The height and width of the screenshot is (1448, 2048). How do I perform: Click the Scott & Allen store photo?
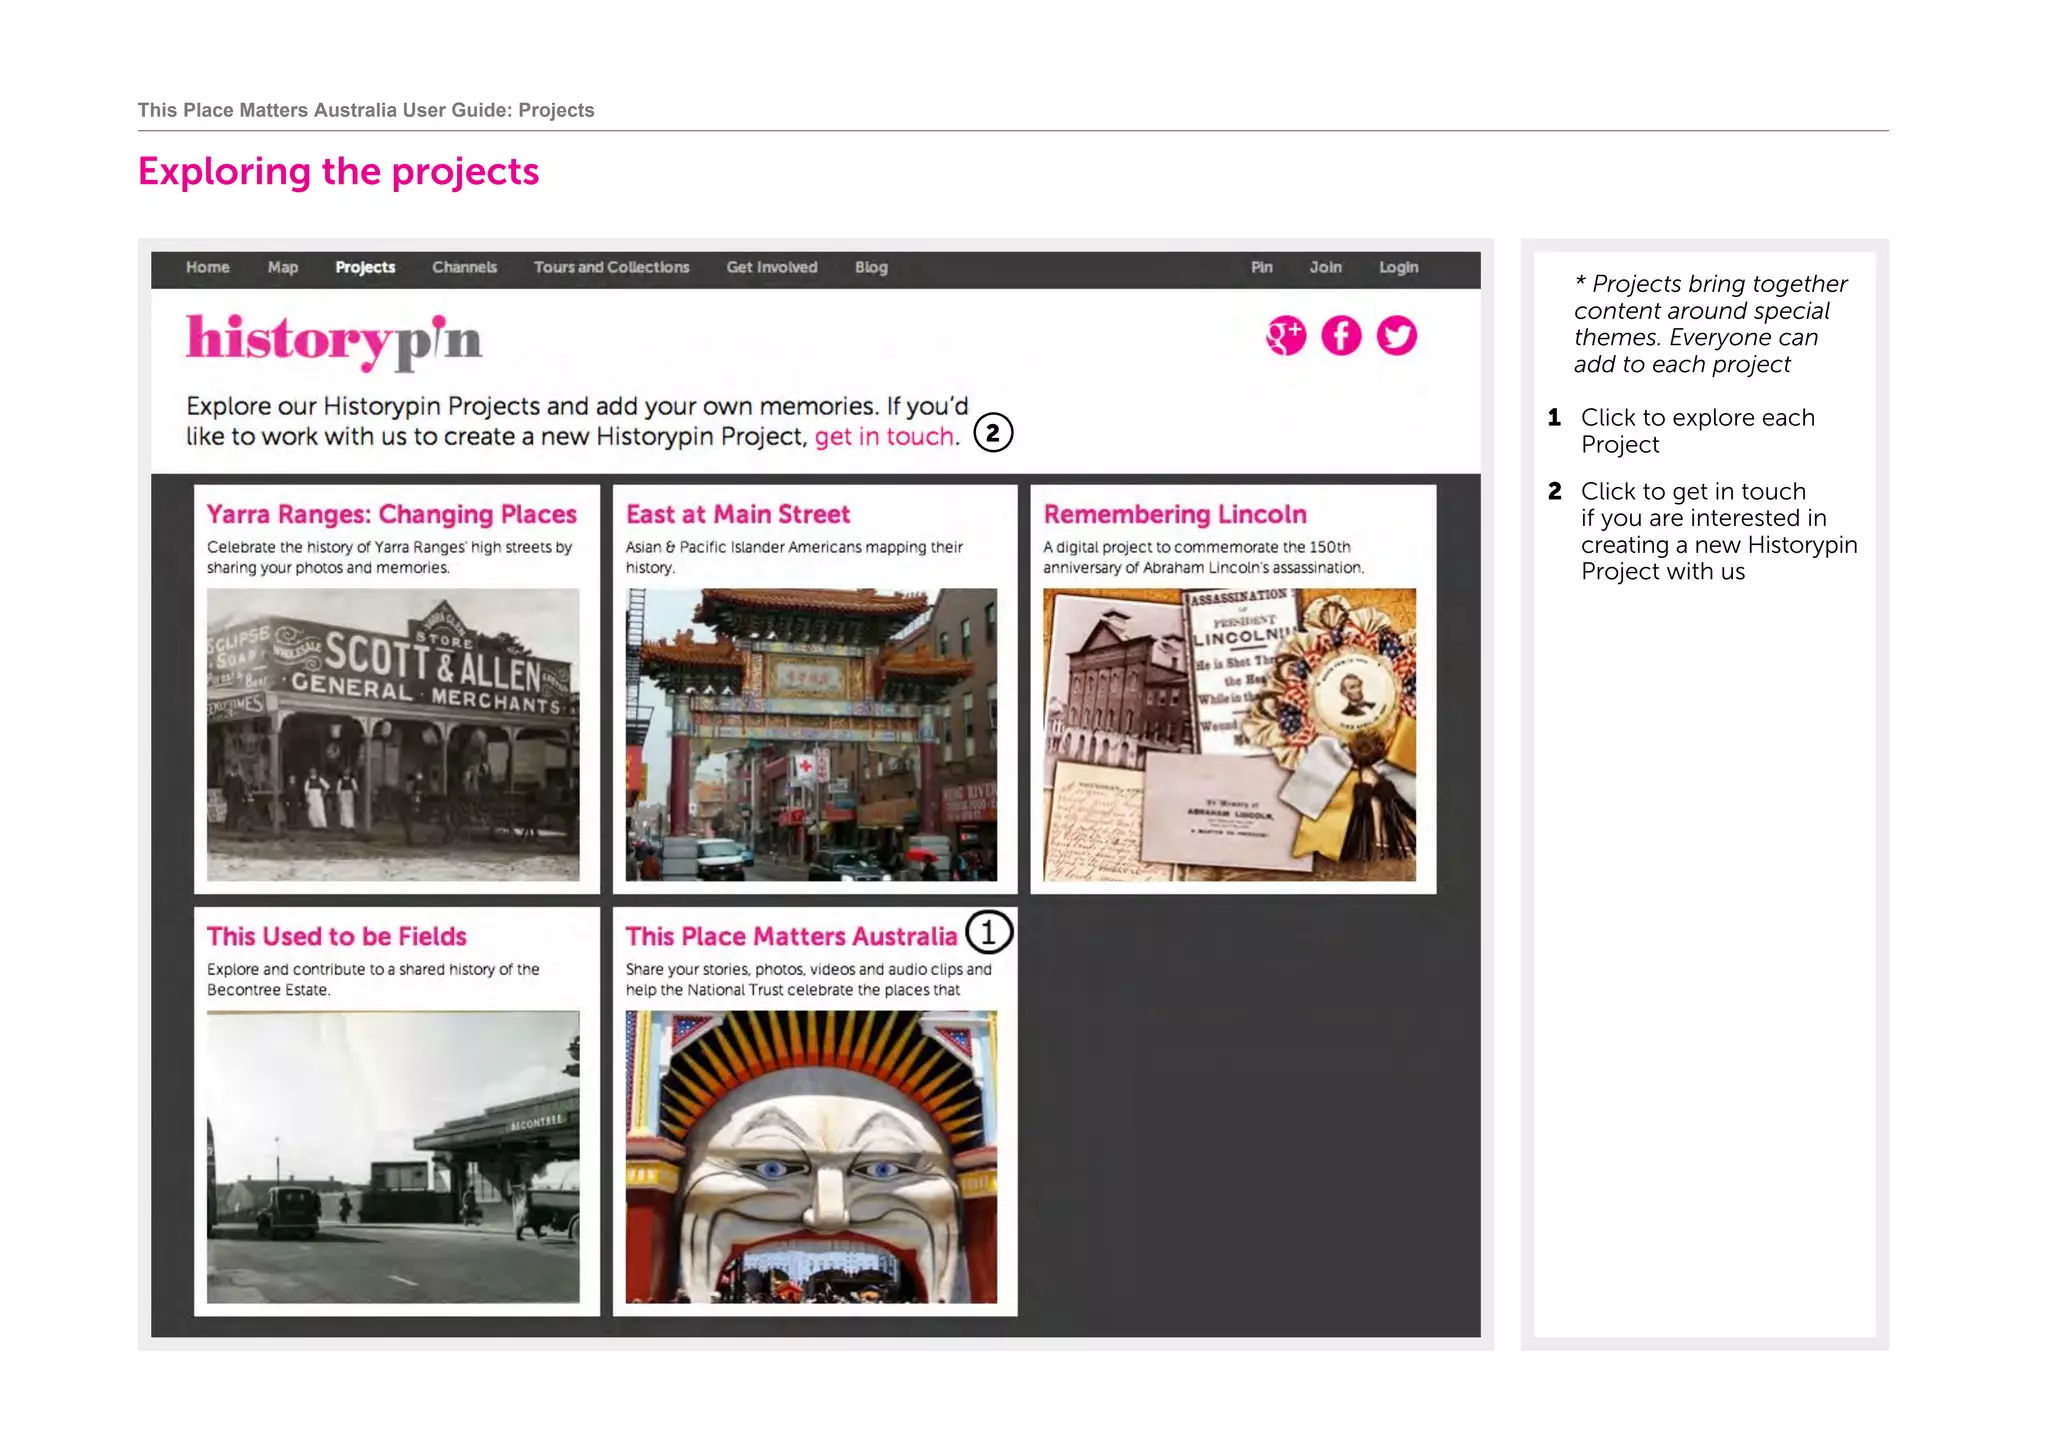coord(393,735)
